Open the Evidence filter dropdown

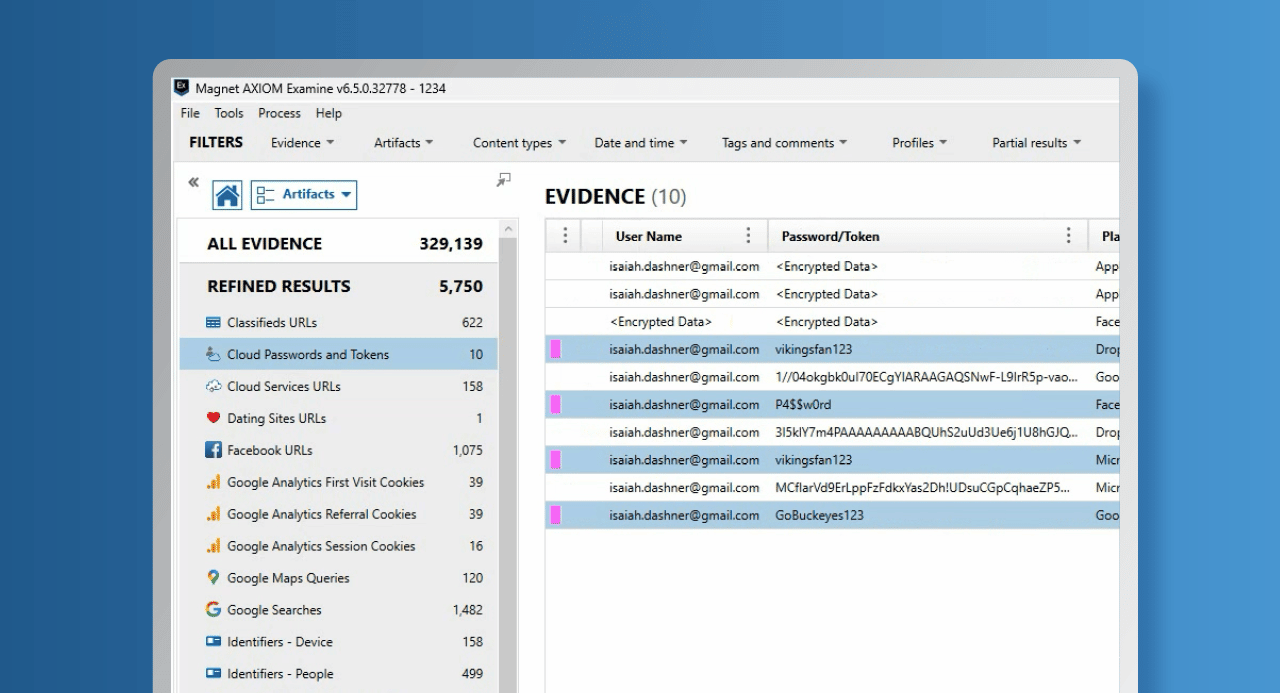point(302,143)
